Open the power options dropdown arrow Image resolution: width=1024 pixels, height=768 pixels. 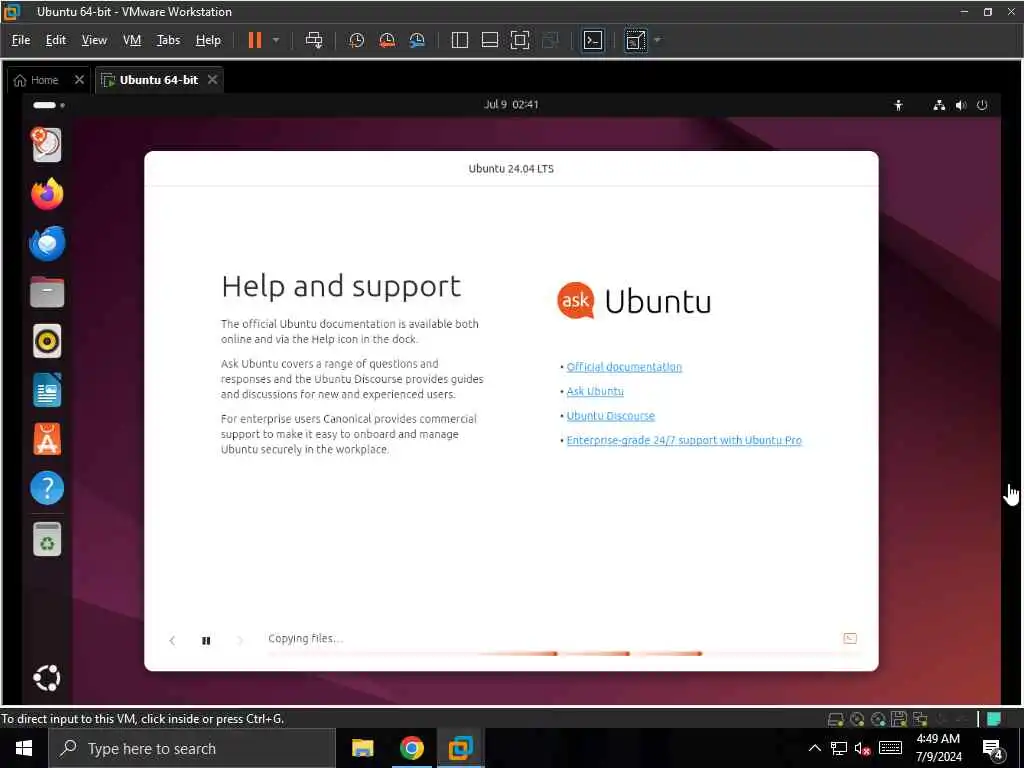coord(276,40)
